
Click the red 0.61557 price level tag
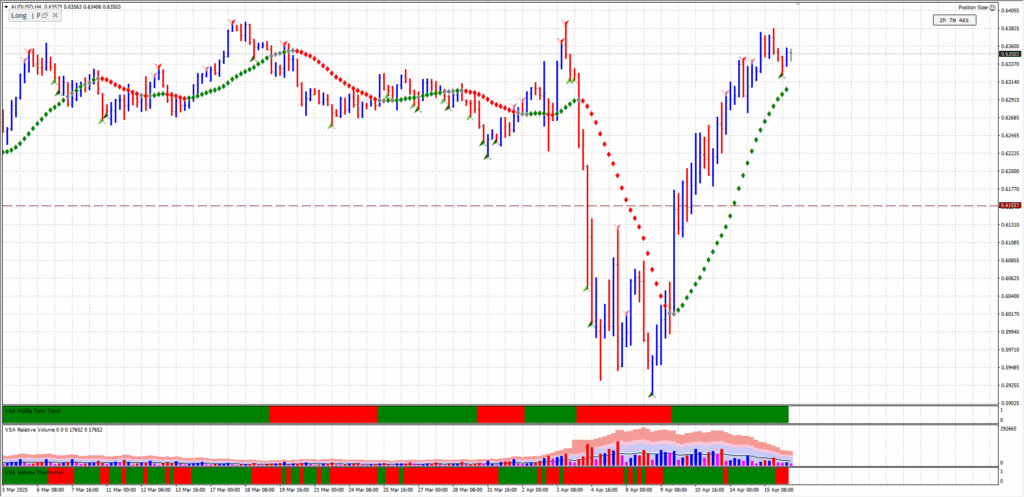click(x=1010, y=205)
